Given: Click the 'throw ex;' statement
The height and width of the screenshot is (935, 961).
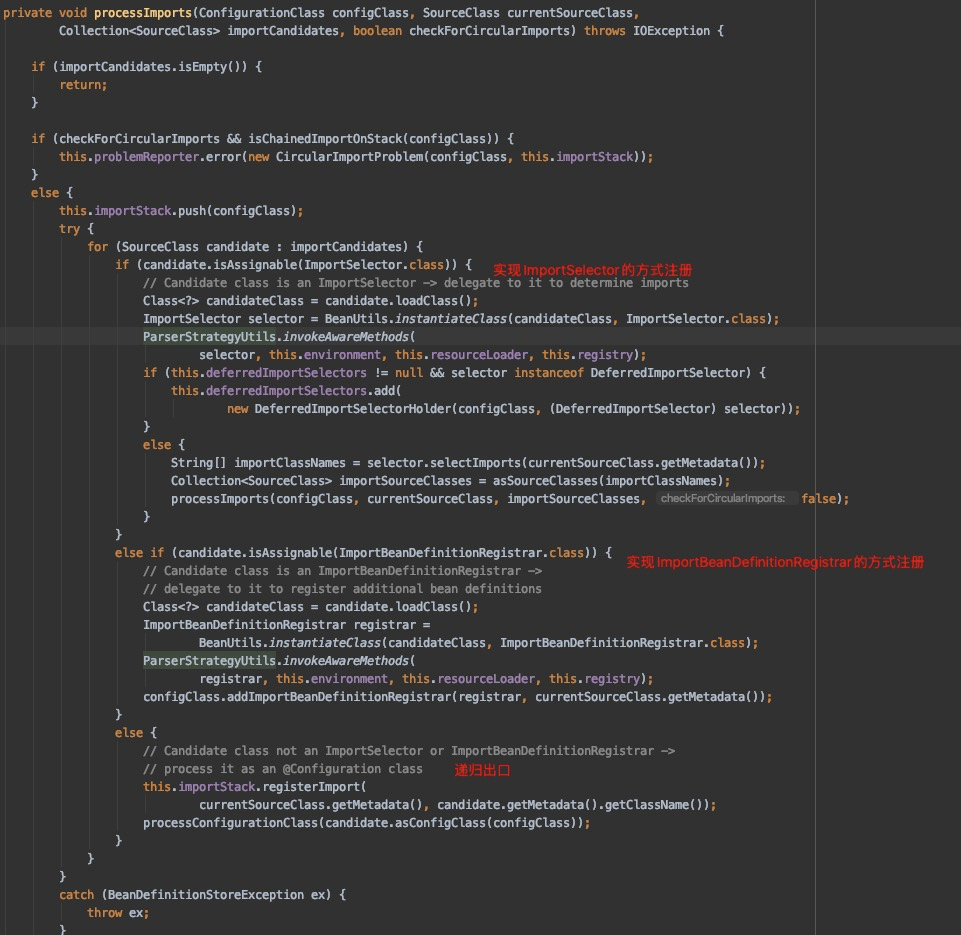Looking at the screenshot, I should [118, 913].
